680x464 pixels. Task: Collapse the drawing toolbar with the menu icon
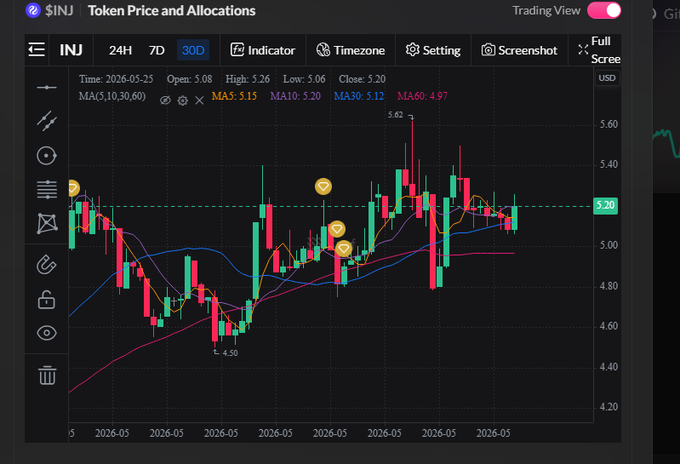tap(36, 50)
